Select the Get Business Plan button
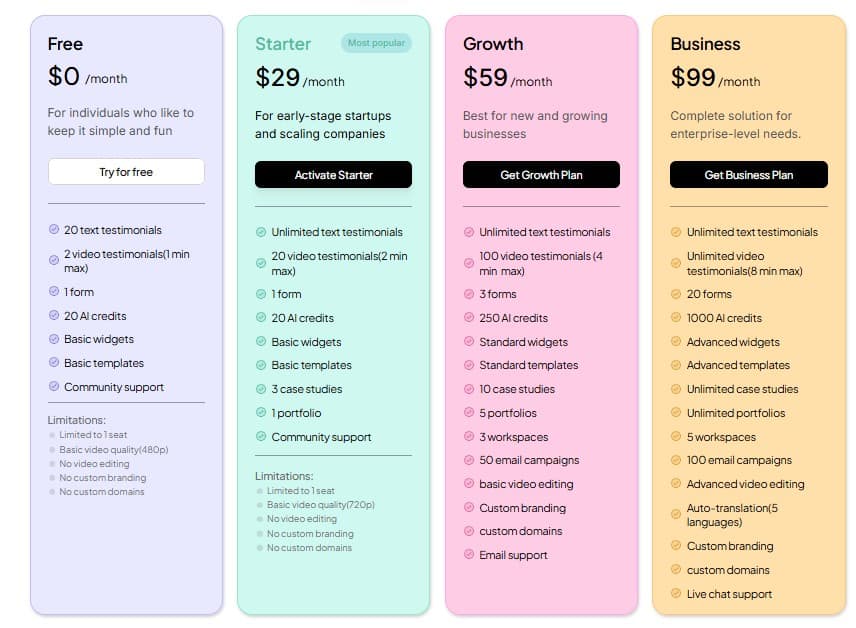The image size is (856, 628). coord(749,174)
